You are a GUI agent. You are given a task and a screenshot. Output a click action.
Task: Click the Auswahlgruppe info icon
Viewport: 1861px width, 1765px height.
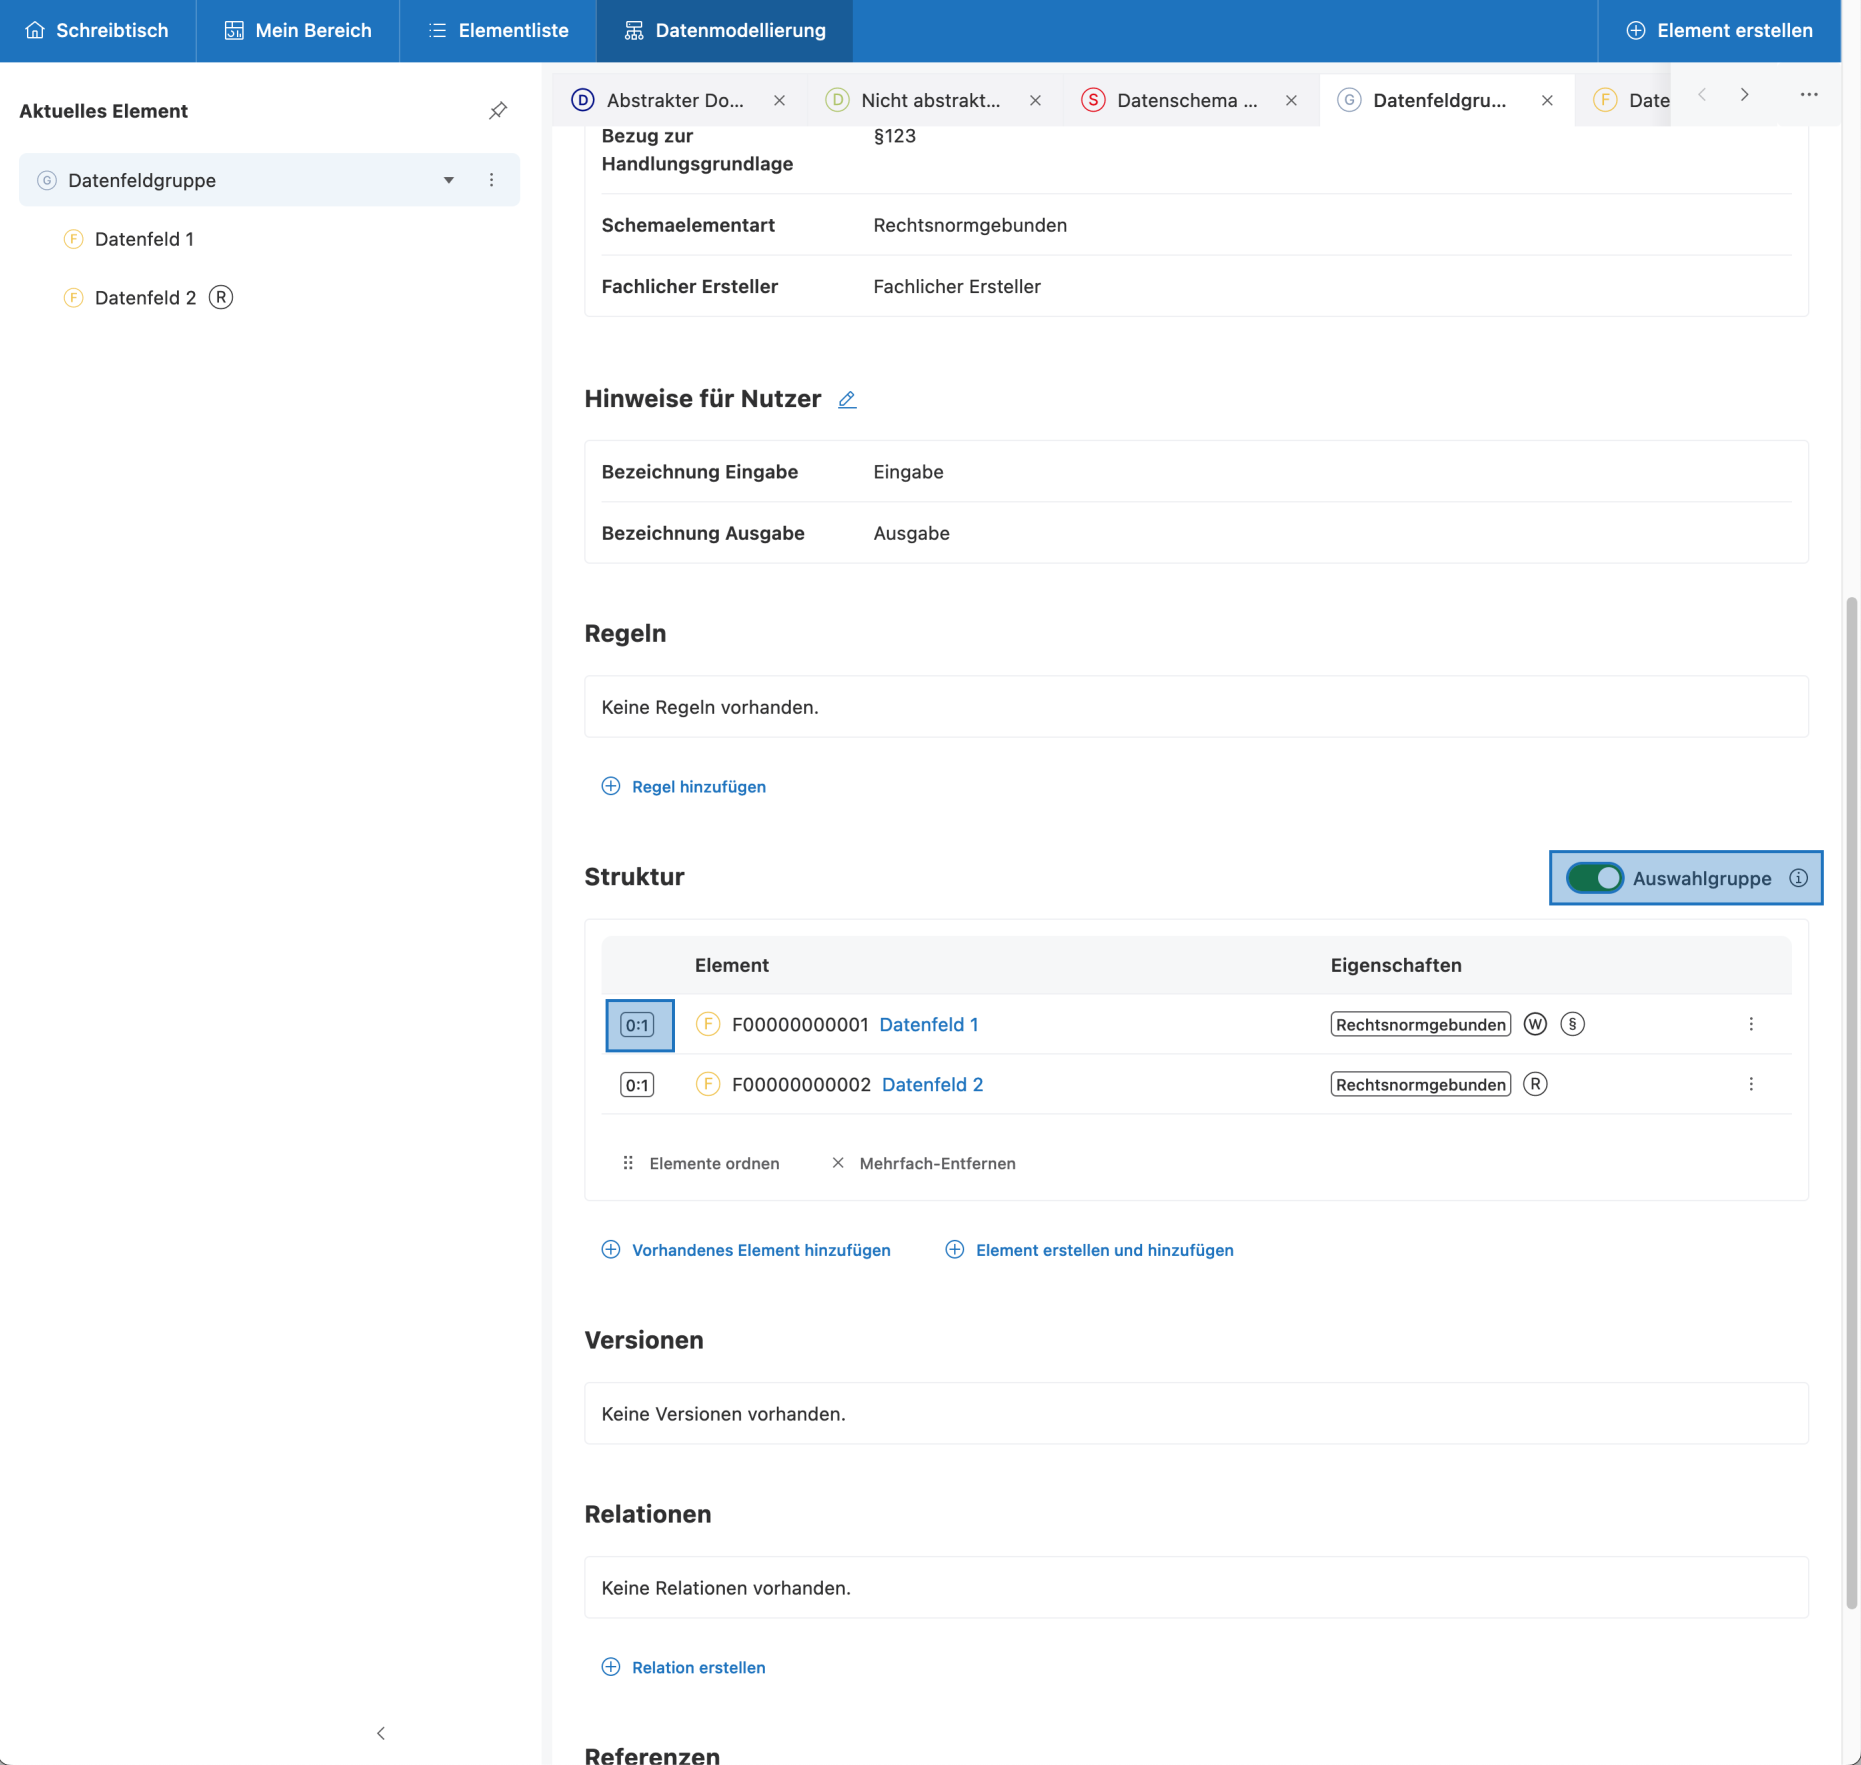click(x=1798, y=878)
